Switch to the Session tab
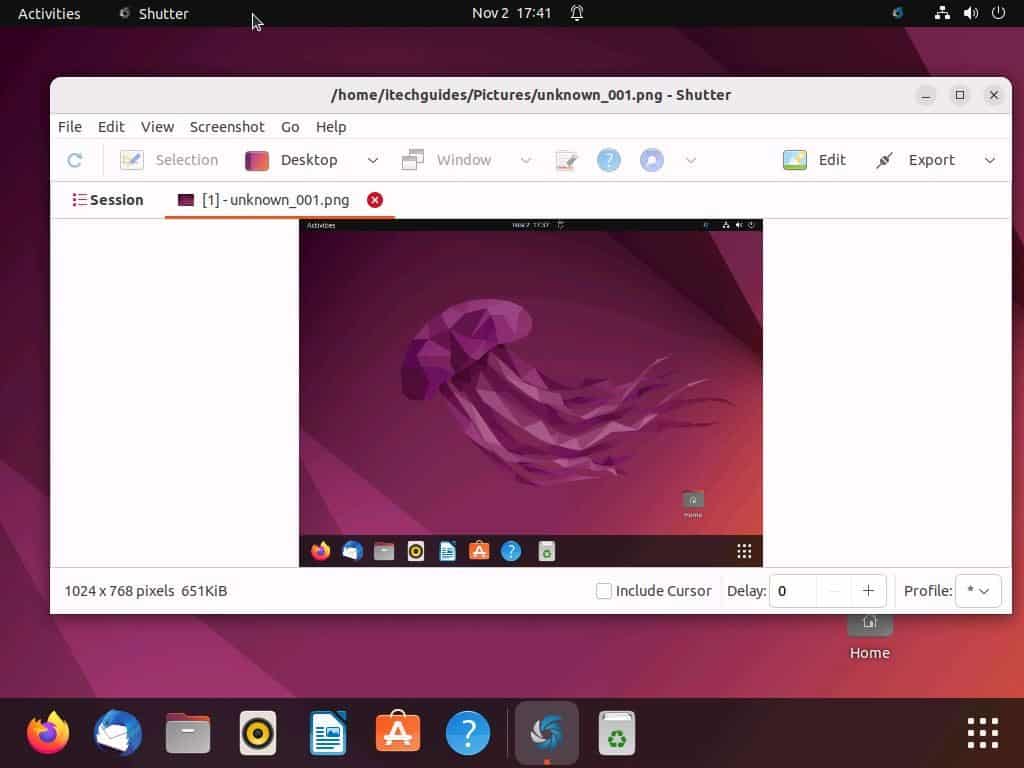The height and width of the screenshot is (768, 1024). (x=108, y=200)
